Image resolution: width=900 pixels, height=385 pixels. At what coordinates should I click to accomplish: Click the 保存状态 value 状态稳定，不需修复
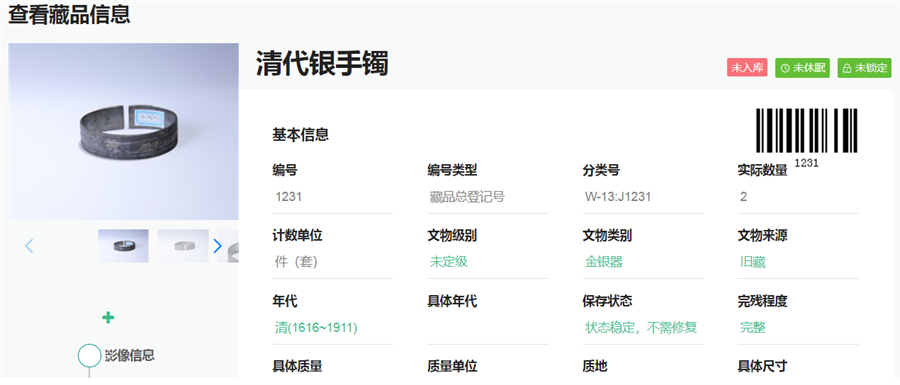coord(641,328)
